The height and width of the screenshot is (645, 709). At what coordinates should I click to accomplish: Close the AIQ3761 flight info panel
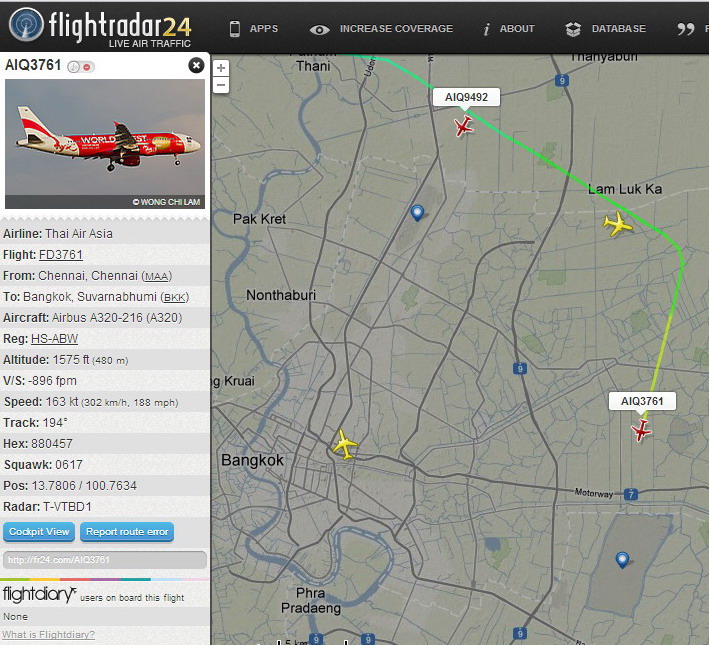click(x=196, y=66)
